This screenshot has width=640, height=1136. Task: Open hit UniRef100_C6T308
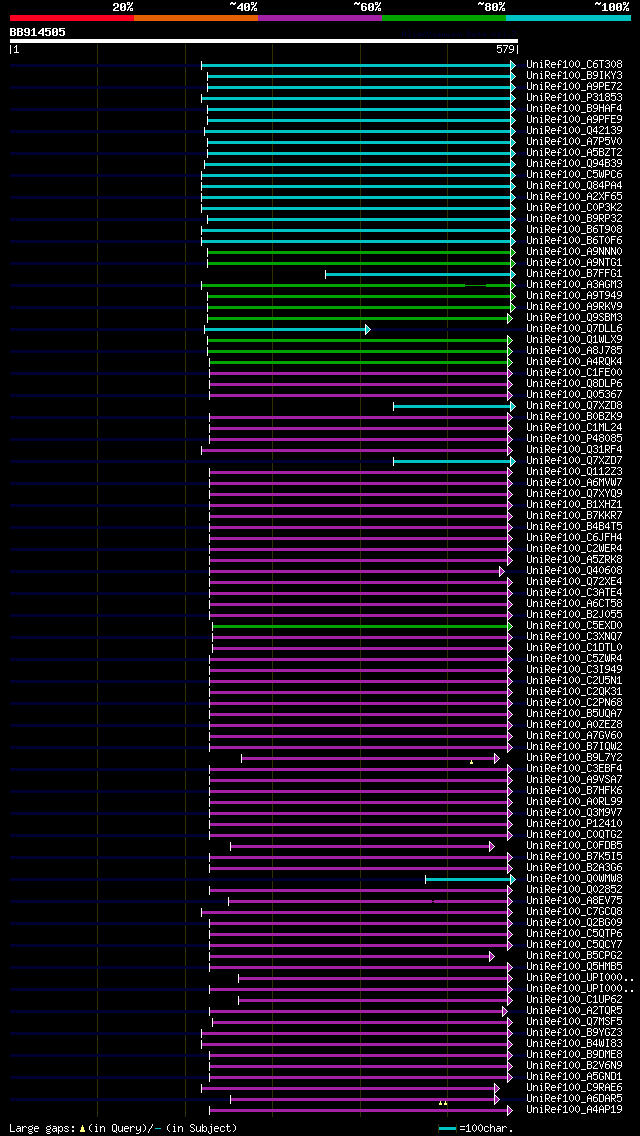click(x=574, y=64)
